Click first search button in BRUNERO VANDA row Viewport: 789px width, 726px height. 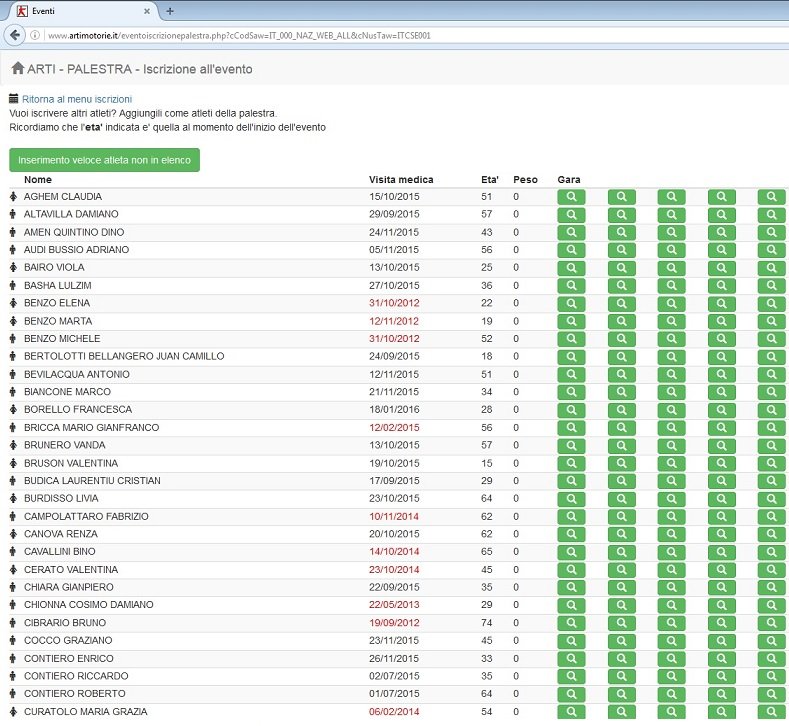tap(571, 446)
